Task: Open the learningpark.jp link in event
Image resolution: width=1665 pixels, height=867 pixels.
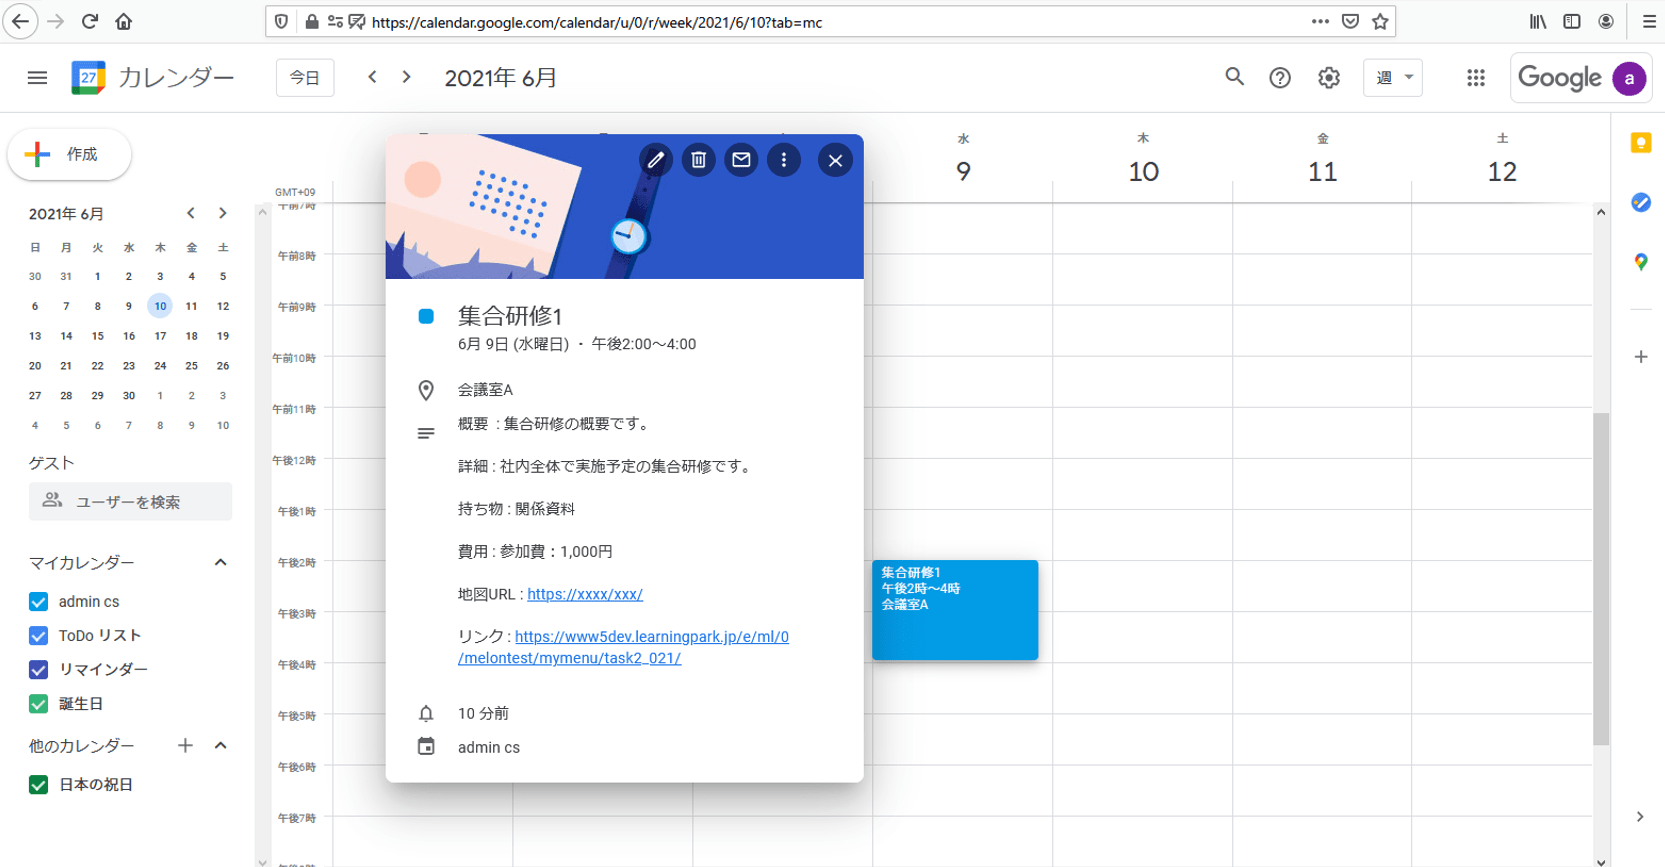Action: tap(651, 637)
